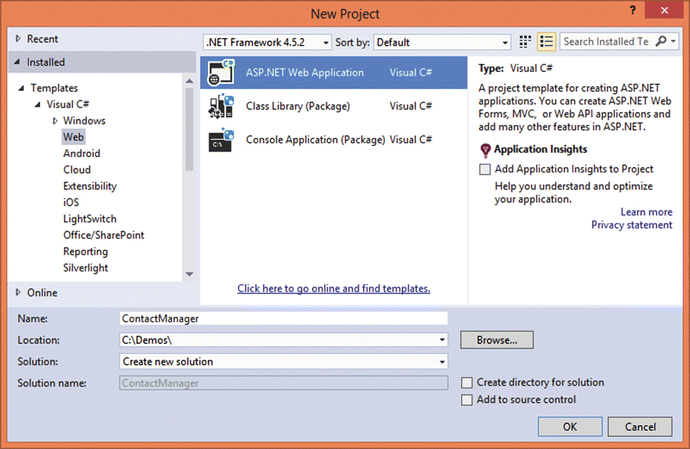Switch to medium icons list view
Screen dimensions: 690x449
tap(546, 42)
